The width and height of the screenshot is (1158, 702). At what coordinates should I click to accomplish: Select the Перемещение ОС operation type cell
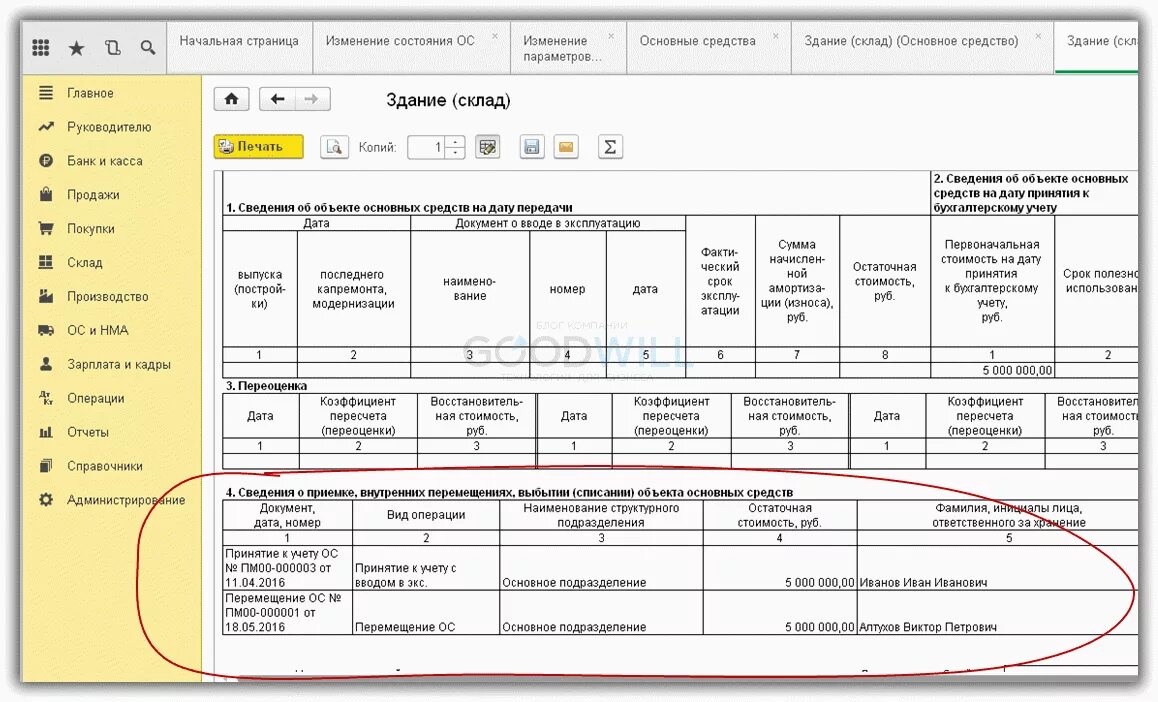[426, 612]
